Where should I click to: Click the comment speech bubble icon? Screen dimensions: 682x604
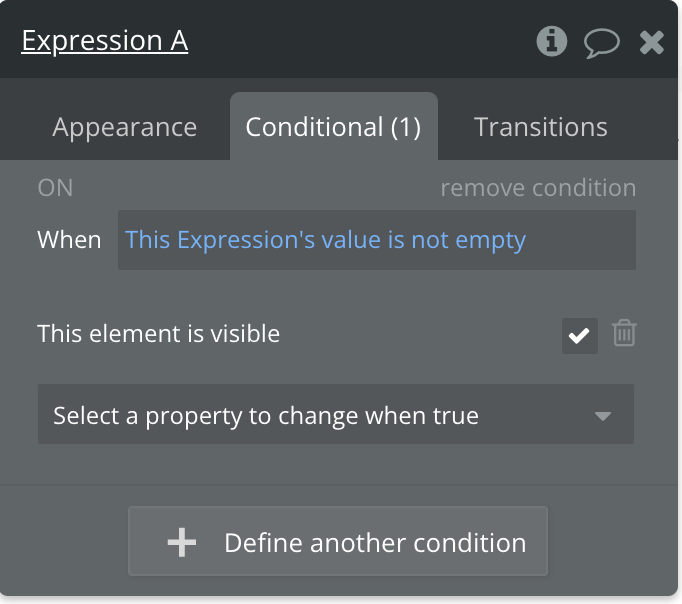(601, 42)
